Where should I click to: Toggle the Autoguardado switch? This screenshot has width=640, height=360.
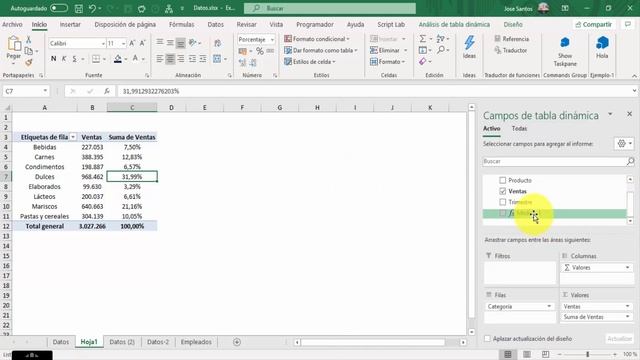click(59, 8)
